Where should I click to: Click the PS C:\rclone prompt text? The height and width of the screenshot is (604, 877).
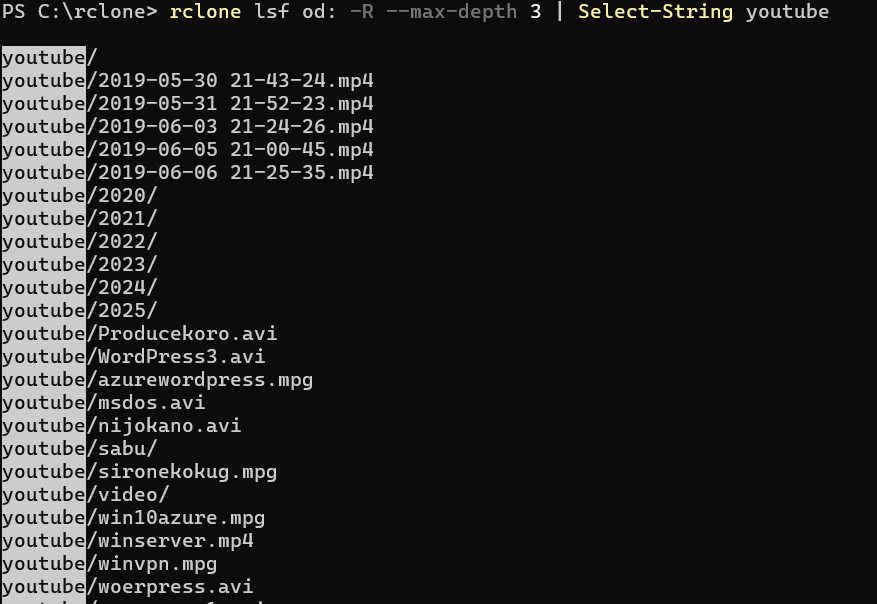(x=79, y=12)
